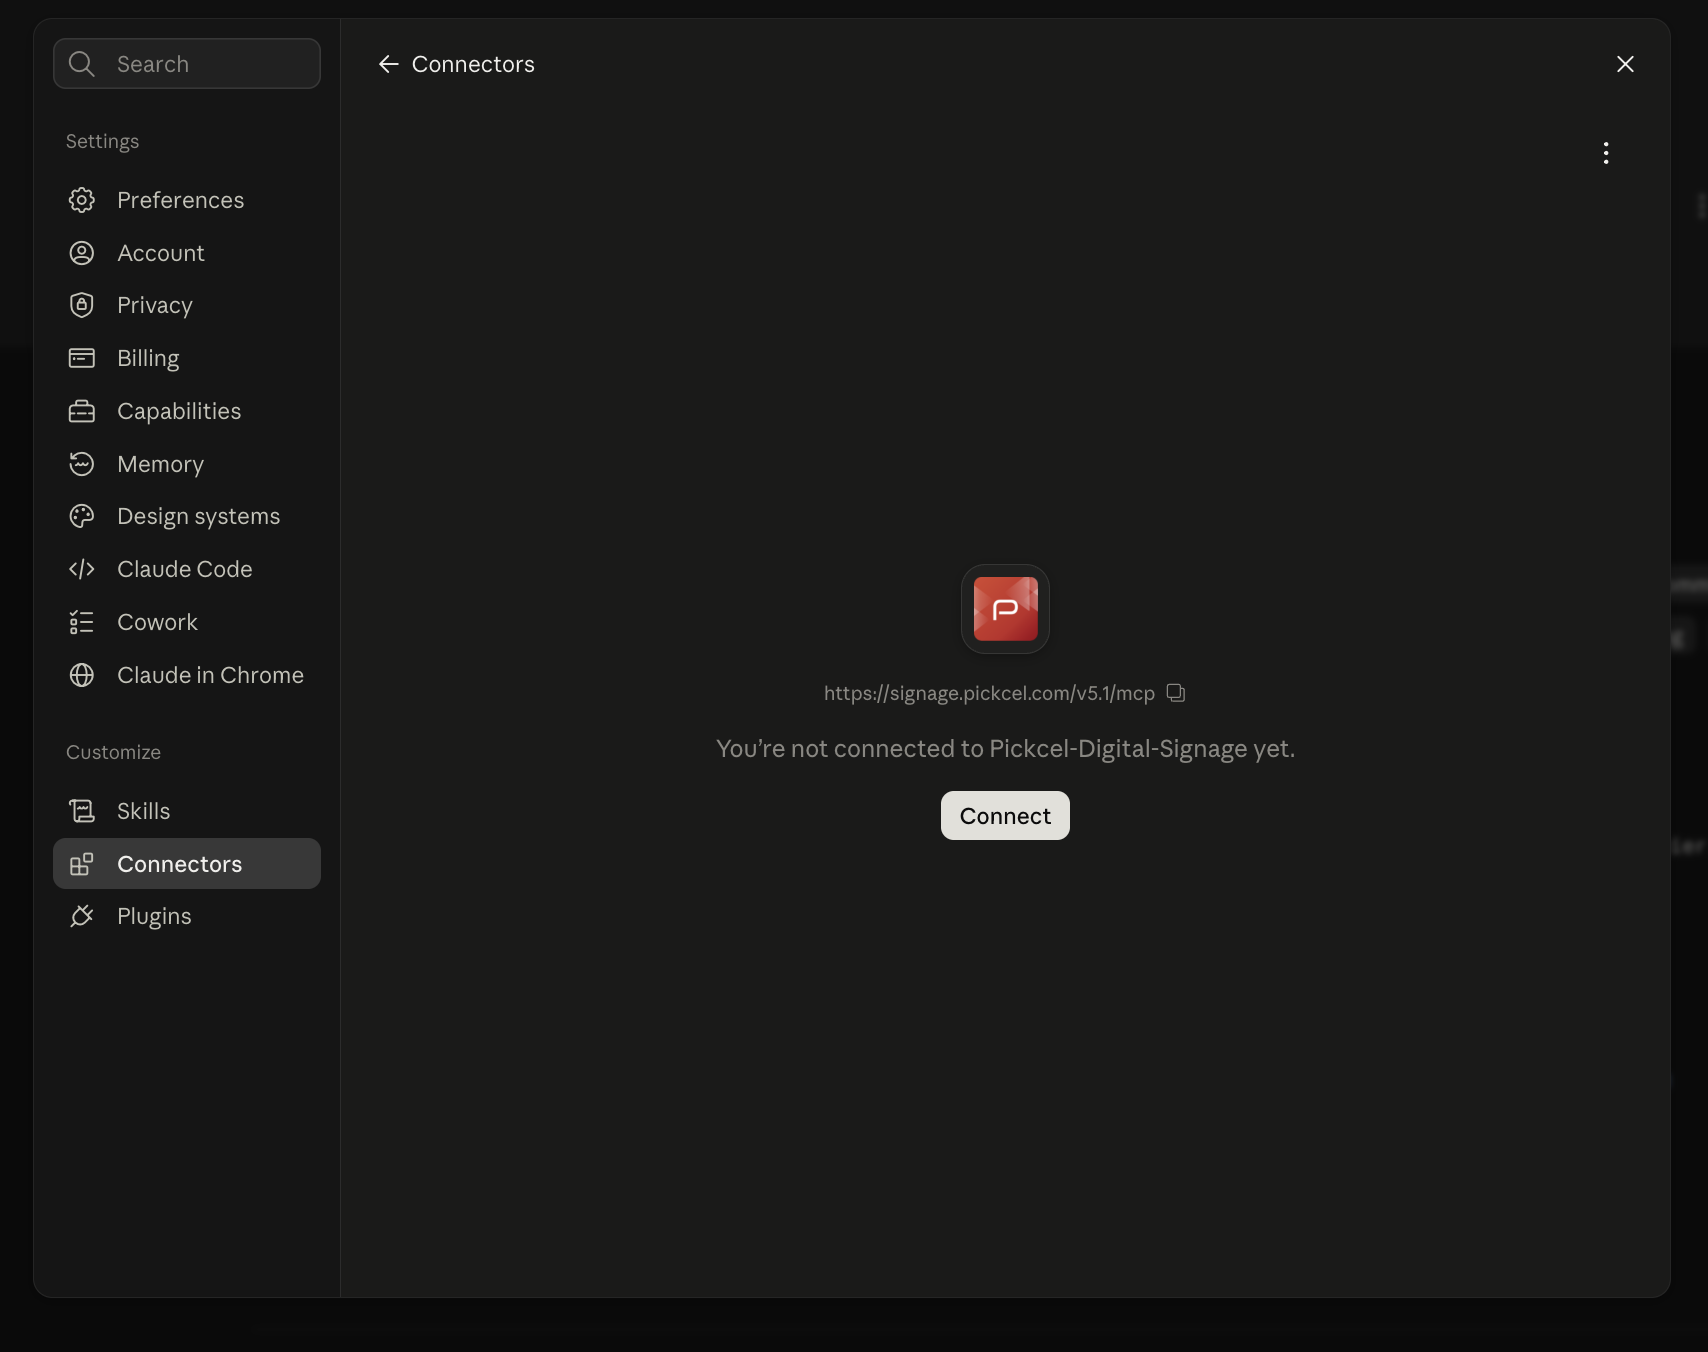Open the Cowork checklist icon

[82, 622]
